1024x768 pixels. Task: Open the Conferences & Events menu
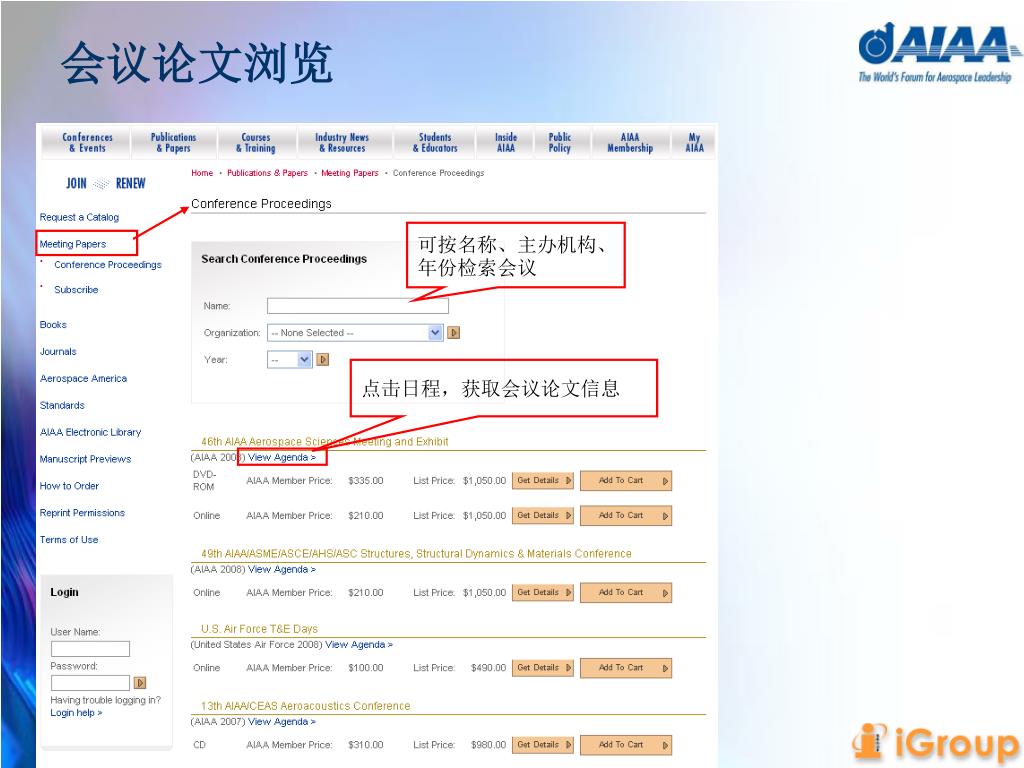click(88, 142)
